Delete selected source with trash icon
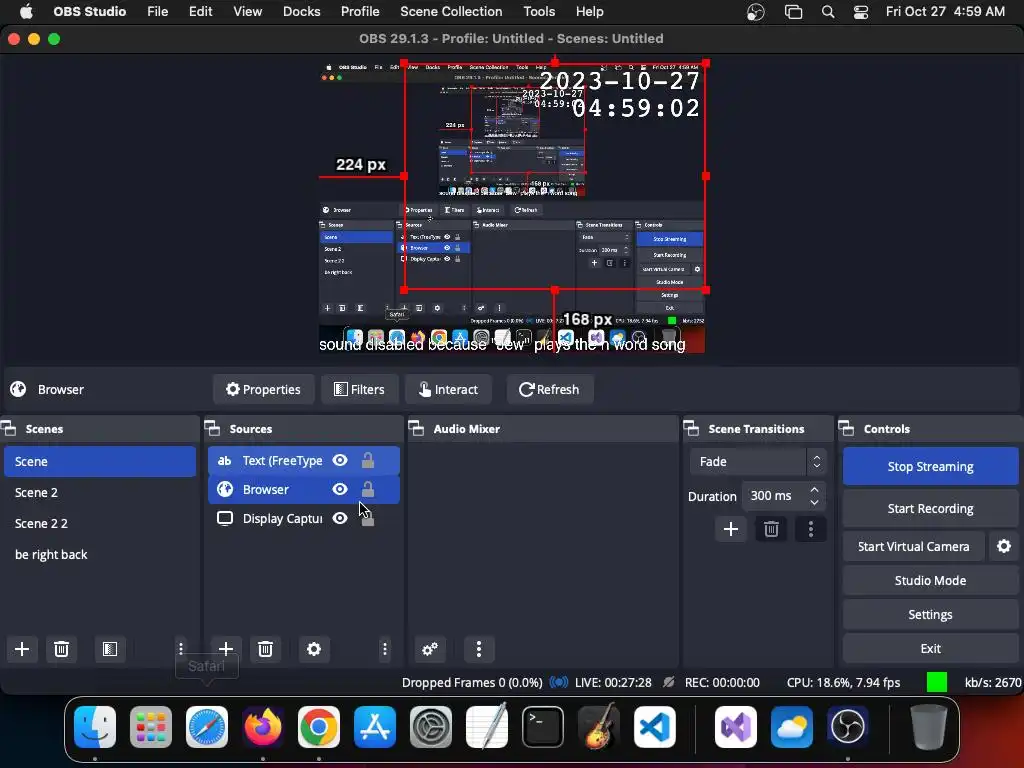The image size is (1024, 768). tap(265, 649)
